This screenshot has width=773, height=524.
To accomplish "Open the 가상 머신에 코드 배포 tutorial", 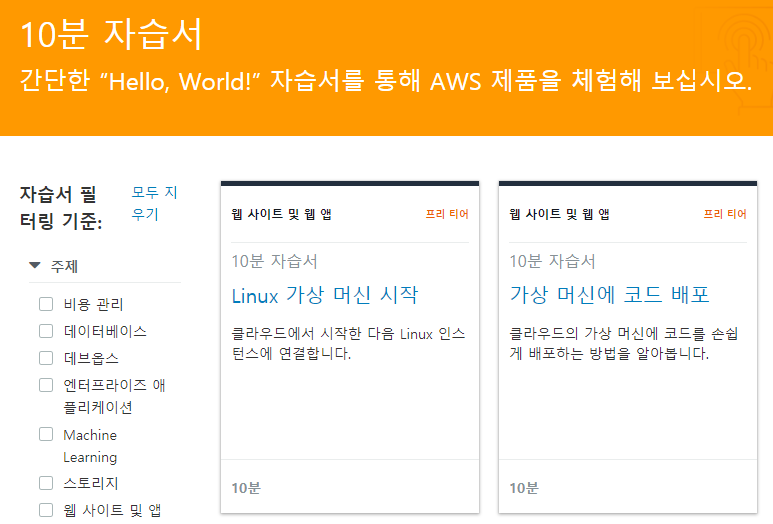I will click(609, 295).
